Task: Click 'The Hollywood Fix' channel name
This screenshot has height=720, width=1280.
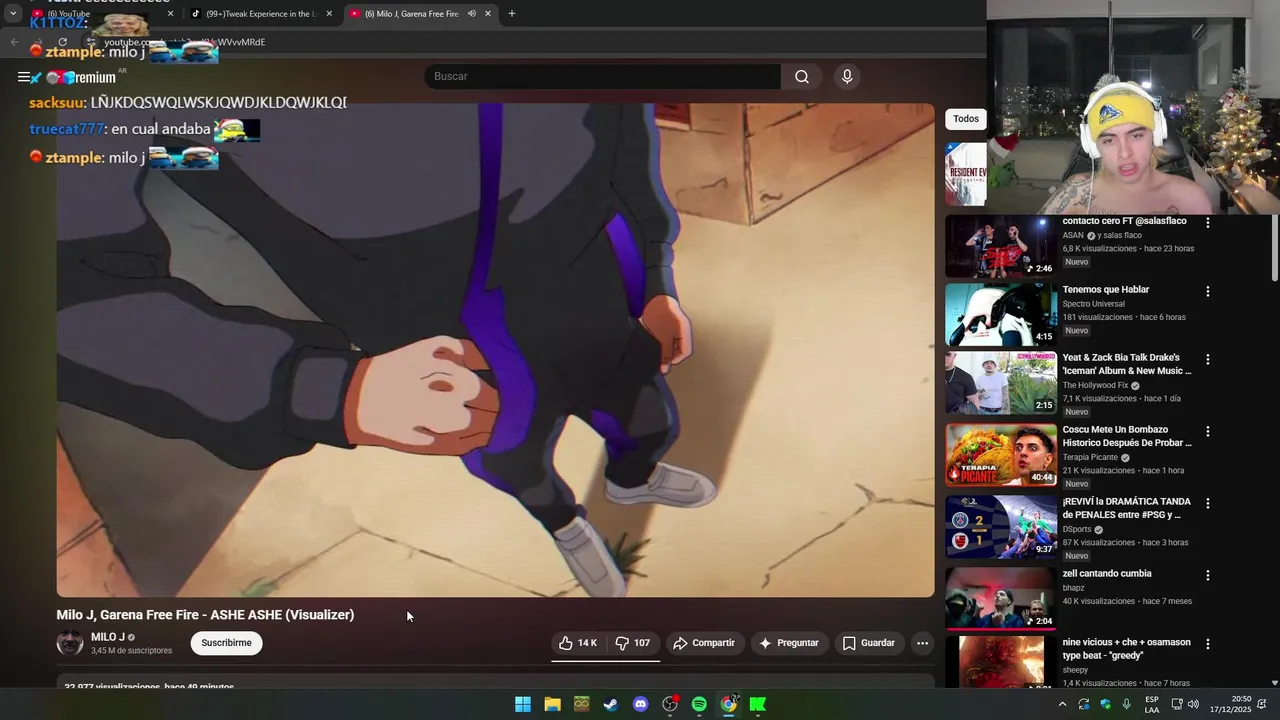Action: (x=1095, y=386)
